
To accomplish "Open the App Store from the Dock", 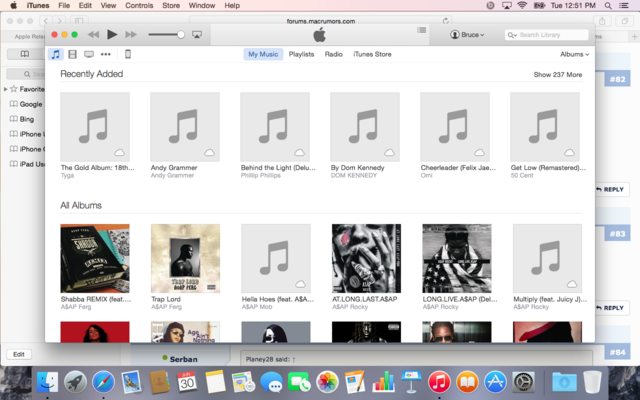I will [x=495, y=382].
